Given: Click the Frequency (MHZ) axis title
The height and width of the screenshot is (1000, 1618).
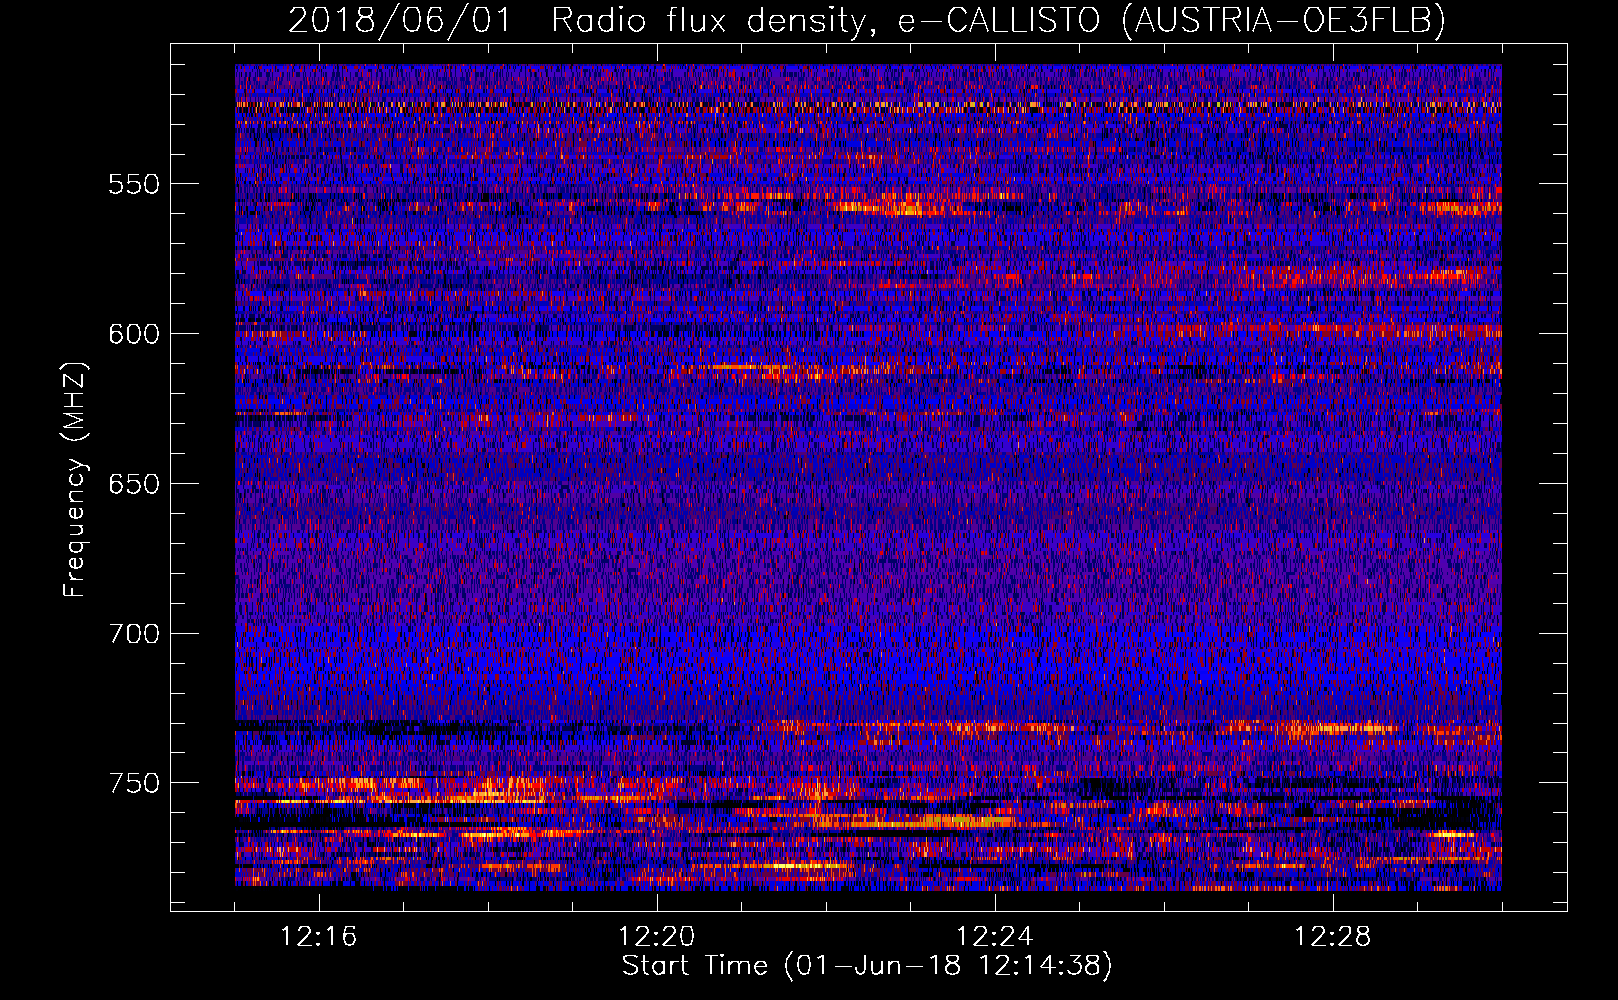Looking at the screenshot, I should [x=75, y=479].
